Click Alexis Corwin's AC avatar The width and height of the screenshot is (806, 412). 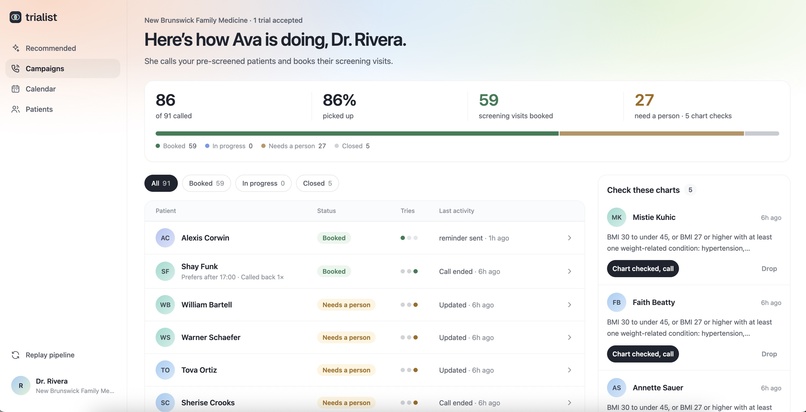click(x=165, y=238)
